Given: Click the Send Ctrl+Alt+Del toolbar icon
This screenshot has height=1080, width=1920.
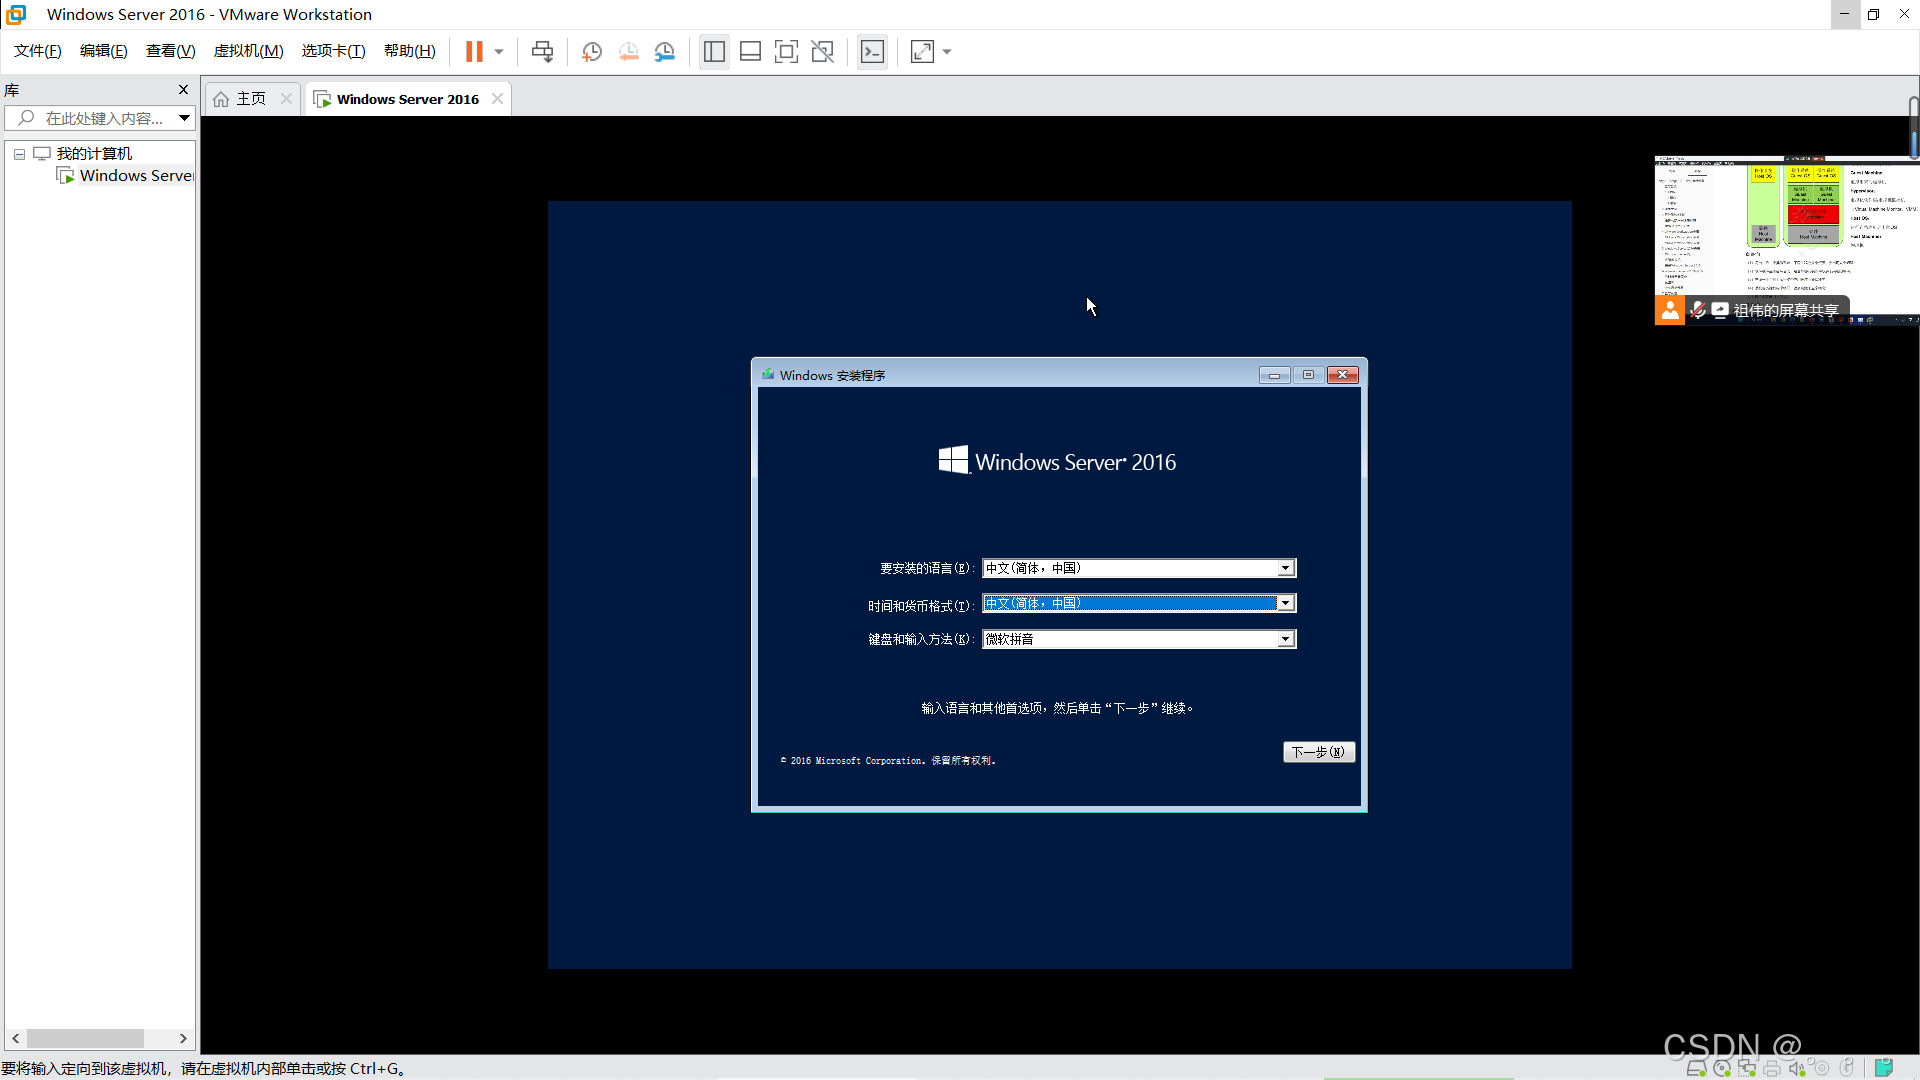Looking at the screenshot, I should [x=542, y=51].
